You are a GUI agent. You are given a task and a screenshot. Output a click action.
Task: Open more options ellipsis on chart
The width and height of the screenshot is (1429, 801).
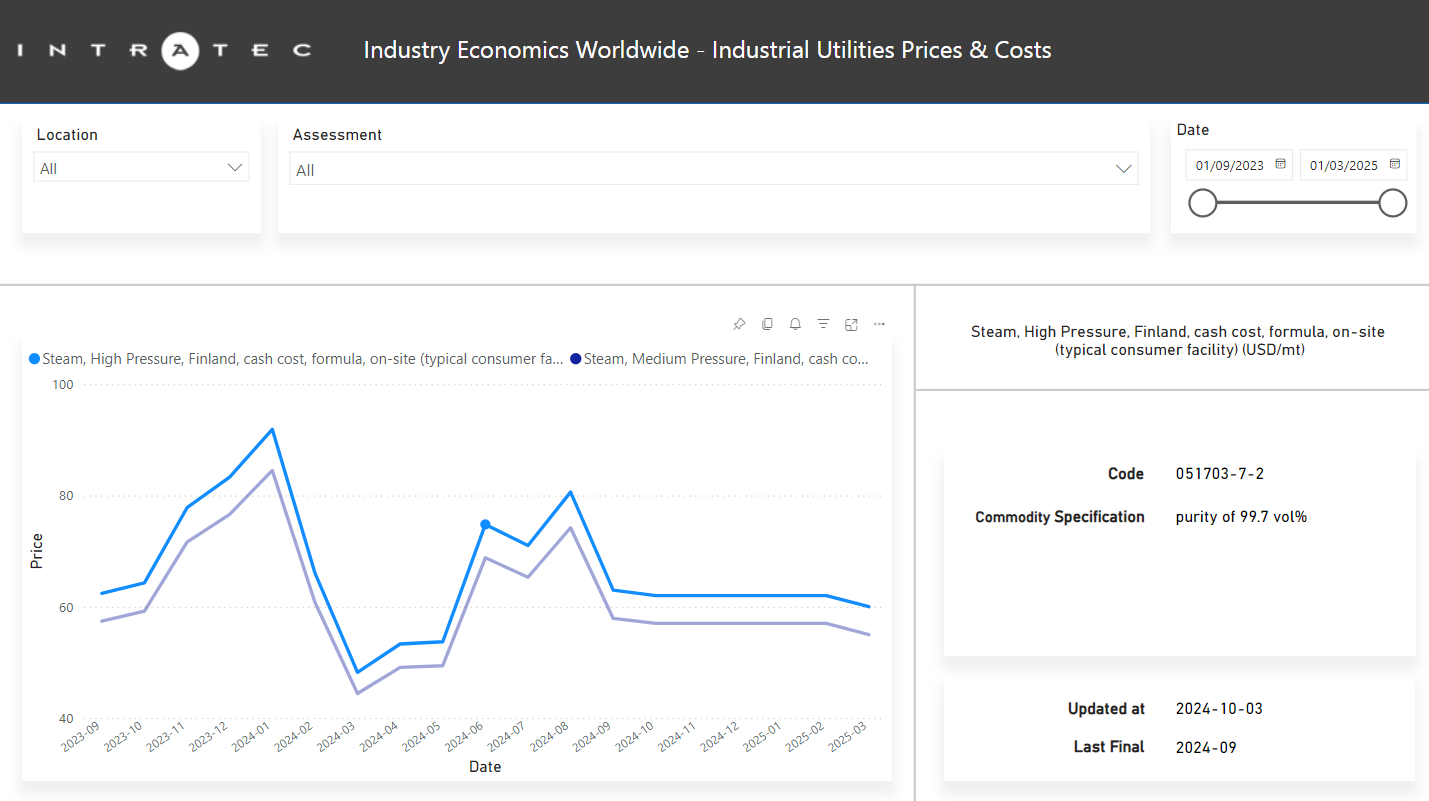tap(879, 324)
